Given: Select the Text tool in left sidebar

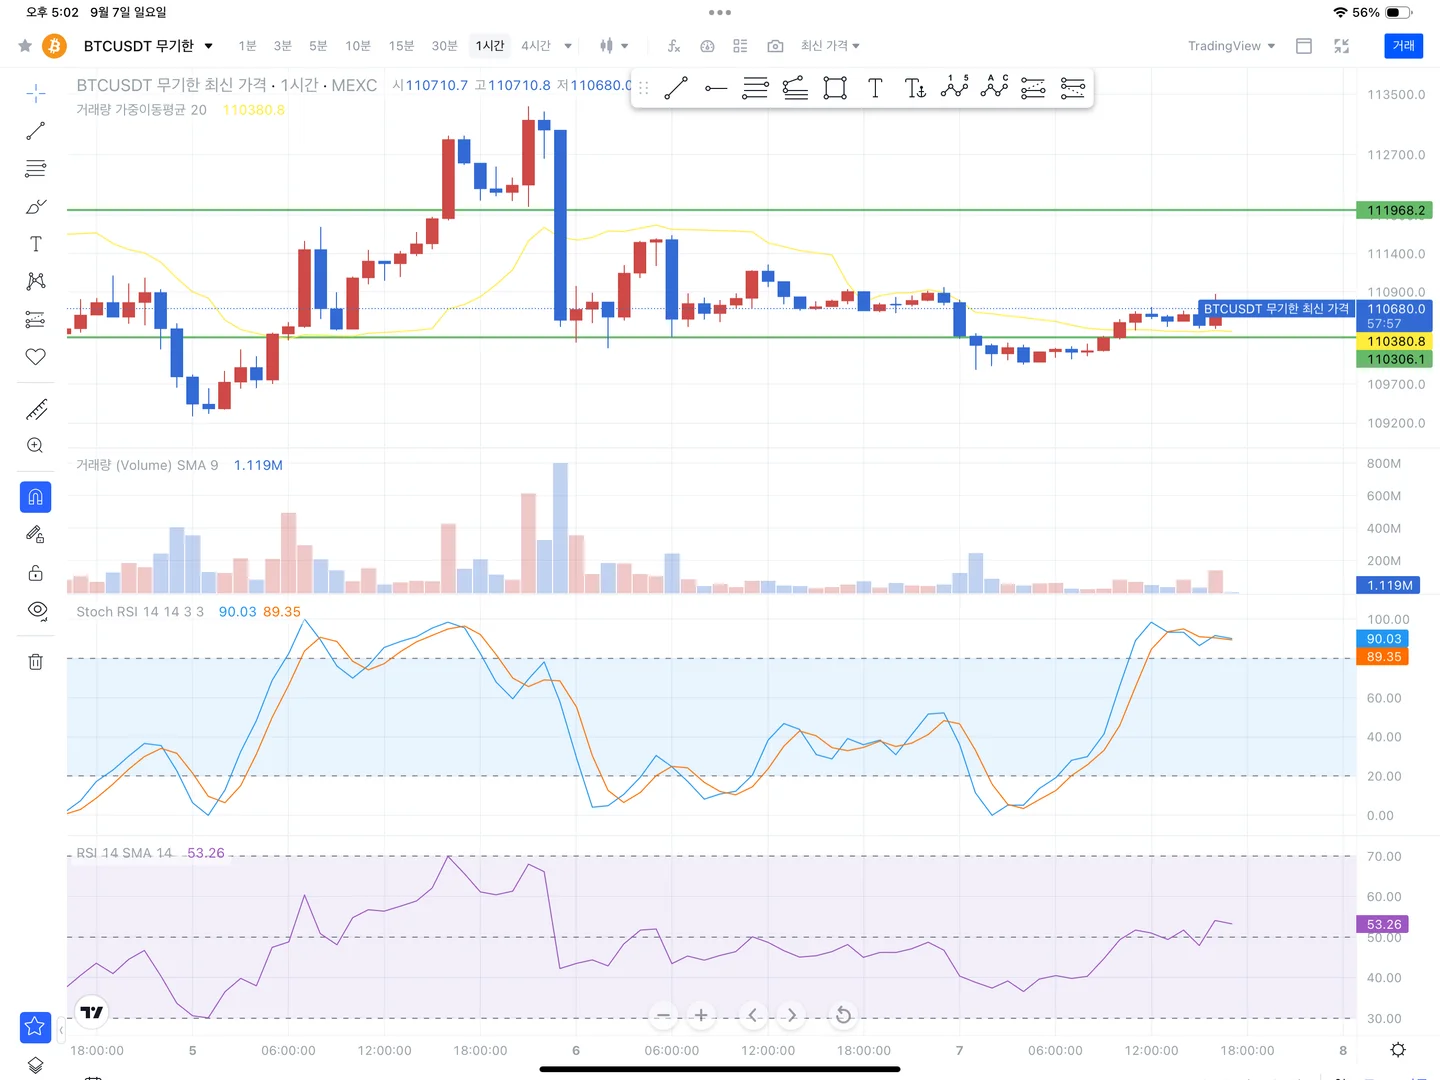Looking at the screenshot, I should click(x=36, y=244).
